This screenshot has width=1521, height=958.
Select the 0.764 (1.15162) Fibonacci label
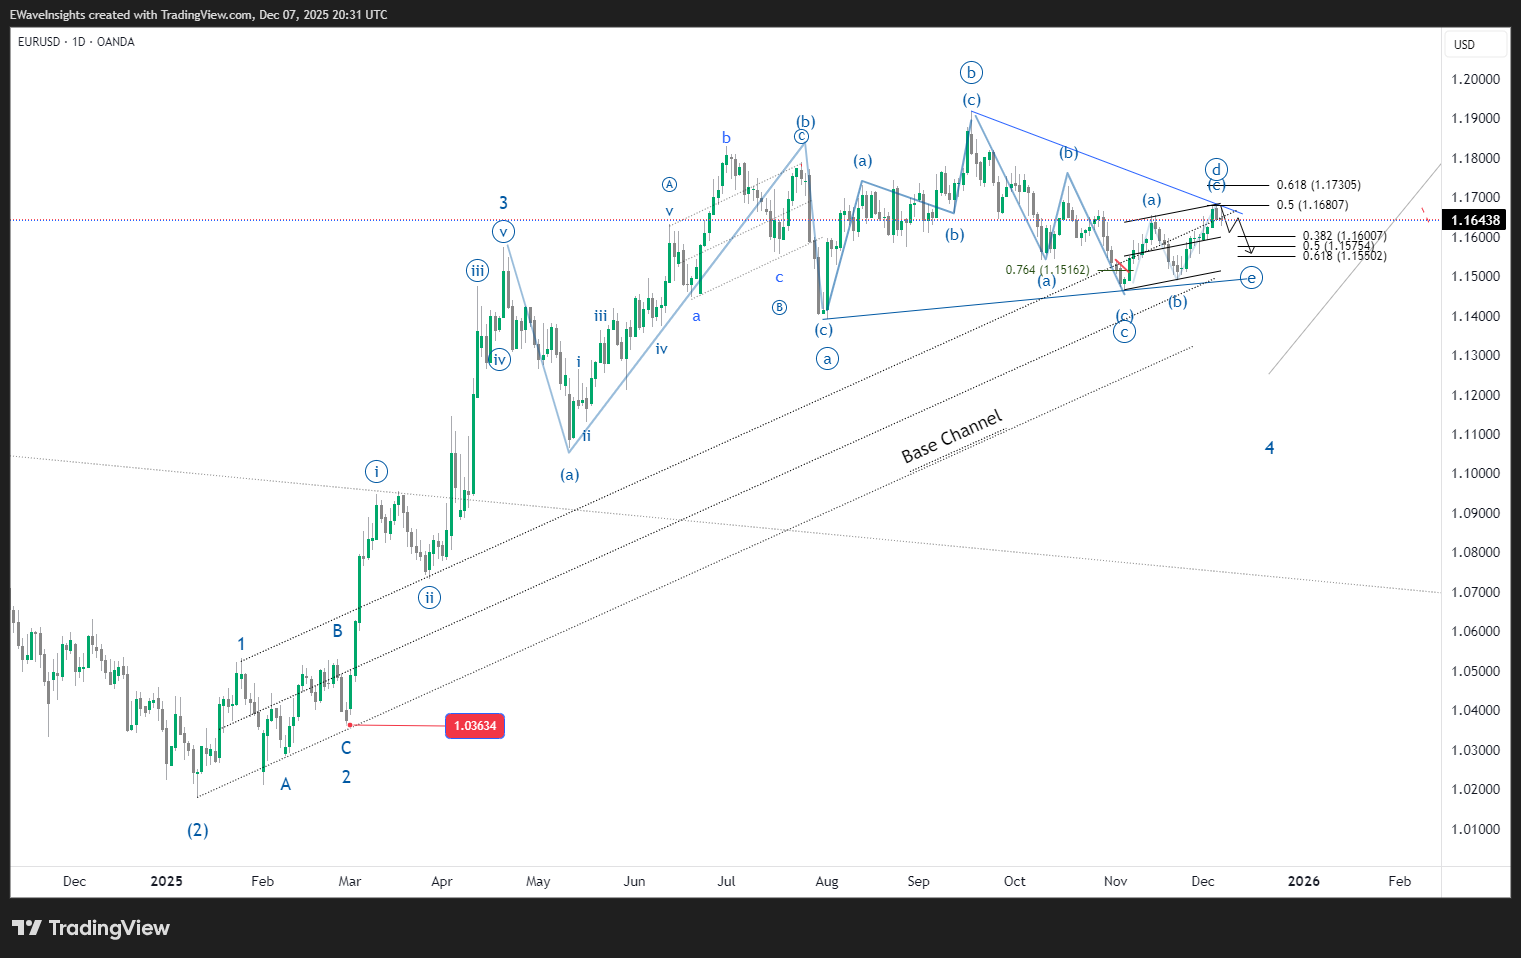pyautogui.click(x=1048, y=269)
